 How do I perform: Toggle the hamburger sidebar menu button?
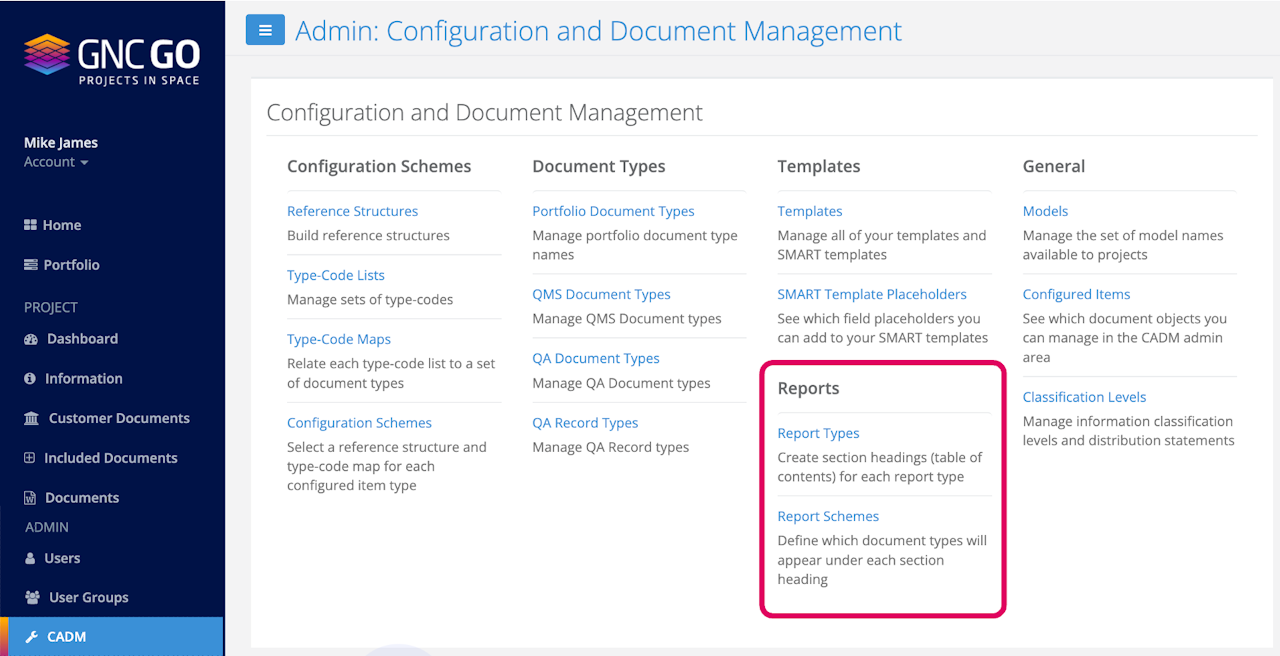(265, 30)
